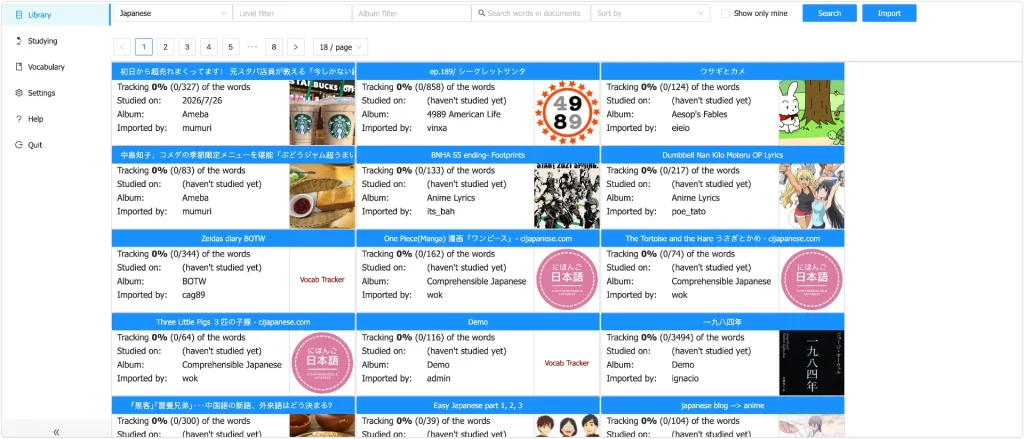Open the 18 / page size dropdown
This screenshot has height=439, width=1024.
[340, 47]
